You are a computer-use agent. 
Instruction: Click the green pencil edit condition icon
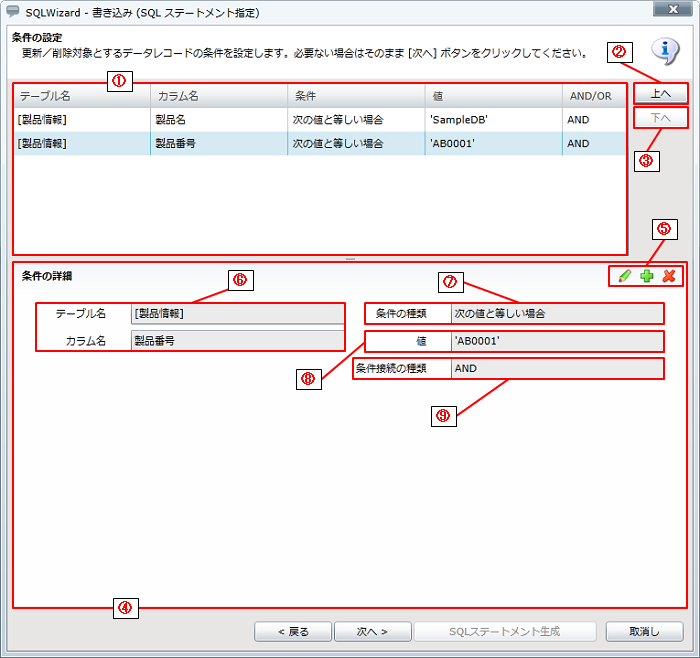pyautogui.click(x=625, y=276)
